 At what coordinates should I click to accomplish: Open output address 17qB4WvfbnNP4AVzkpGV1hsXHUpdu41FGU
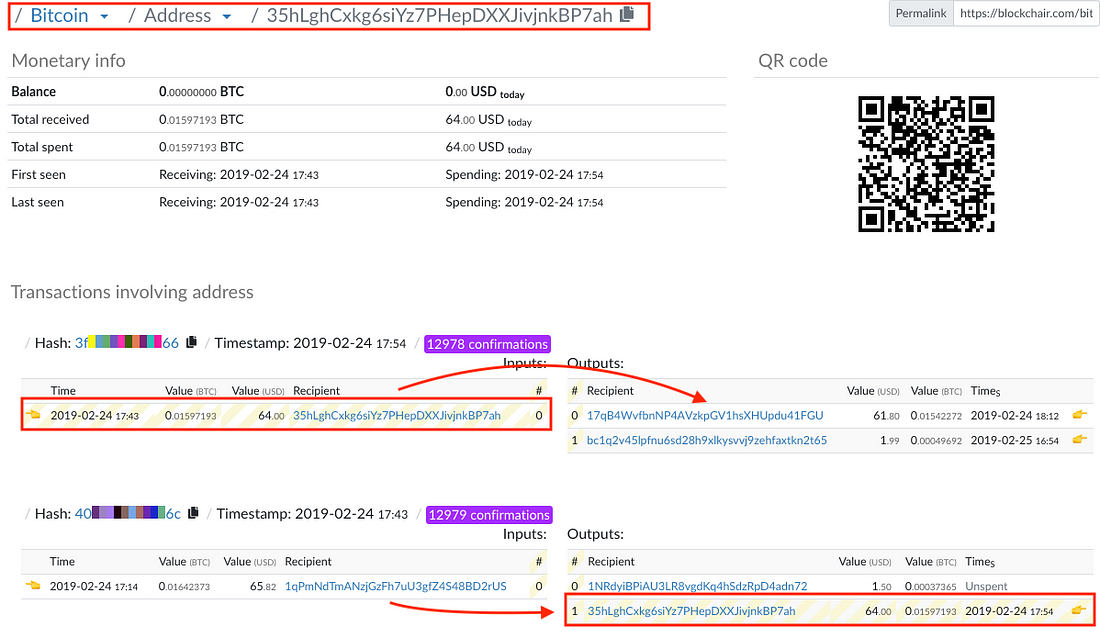(x=705, y=415)
